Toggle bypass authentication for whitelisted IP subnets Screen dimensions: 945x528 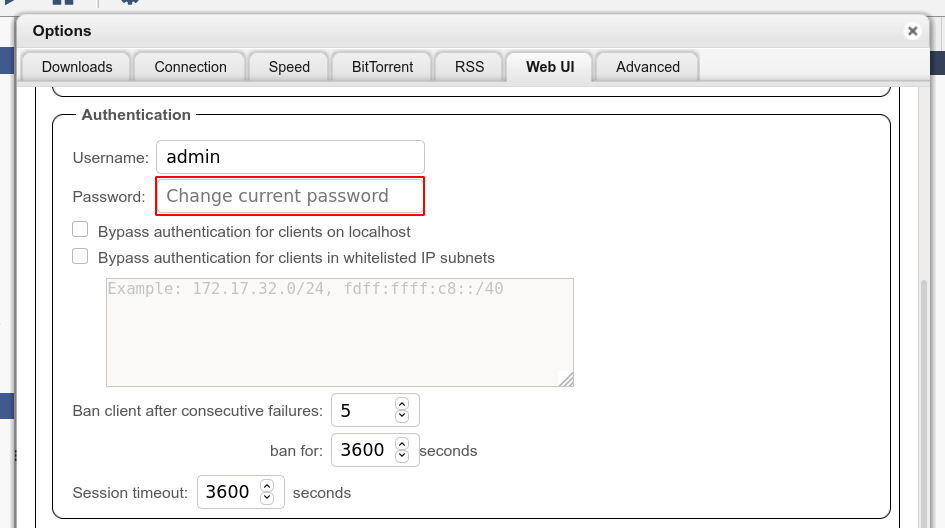tap(81, 257)
